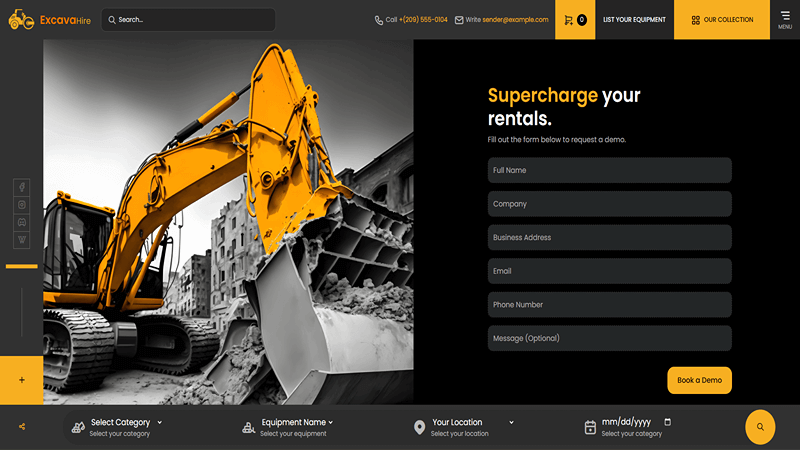The image size is (800, 450).
Task: Click the header Search field
Action: tap(188, 20)
